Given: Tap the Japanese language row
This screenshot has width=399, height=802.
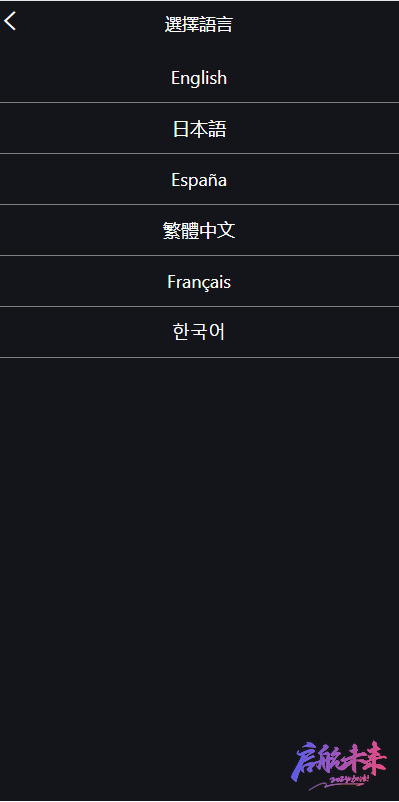Looking at the screenshot, I should point(200,128).
